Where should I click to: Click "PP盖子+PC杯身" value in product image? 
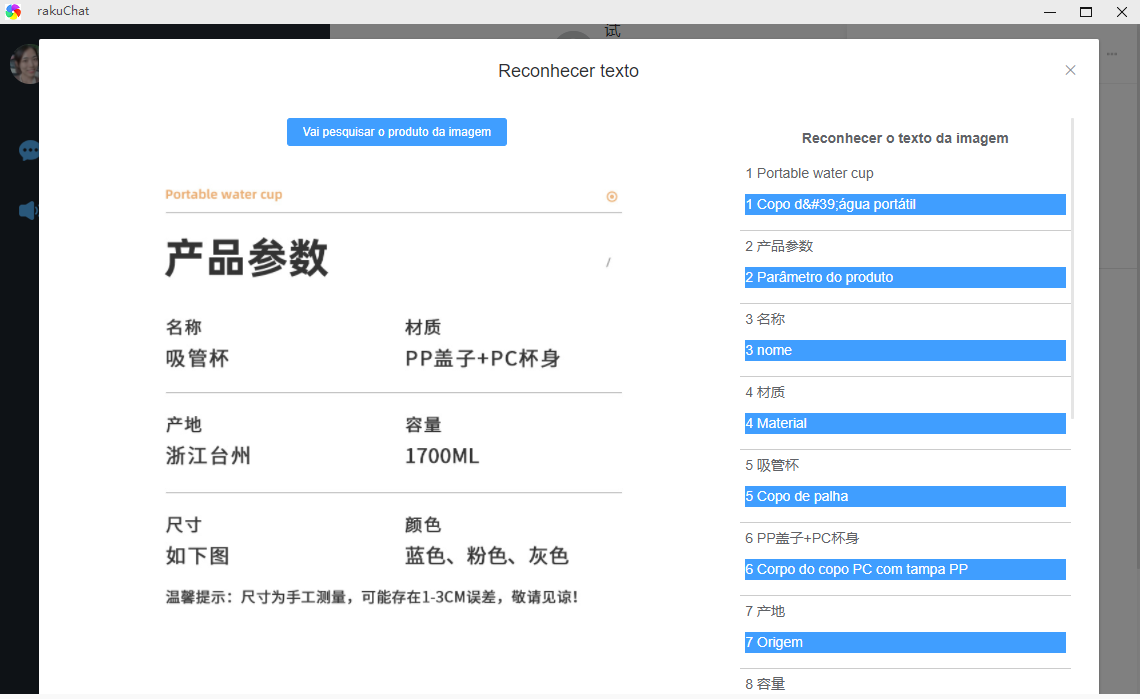coord(483,359)
